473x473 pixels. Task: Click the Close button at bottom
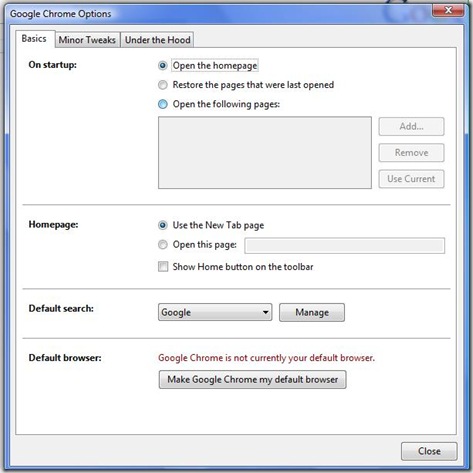click(429, 451)
